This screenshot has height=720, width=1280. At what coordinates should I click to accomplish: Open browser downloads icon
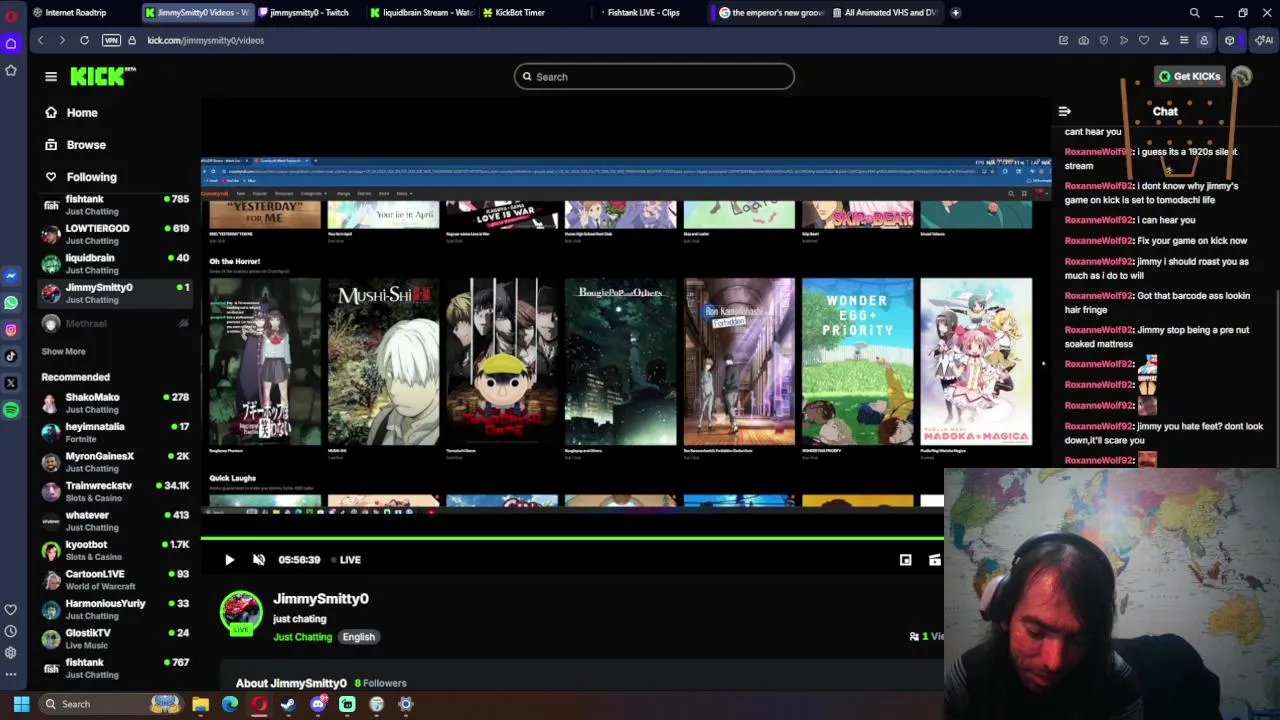click(1164, 40)
